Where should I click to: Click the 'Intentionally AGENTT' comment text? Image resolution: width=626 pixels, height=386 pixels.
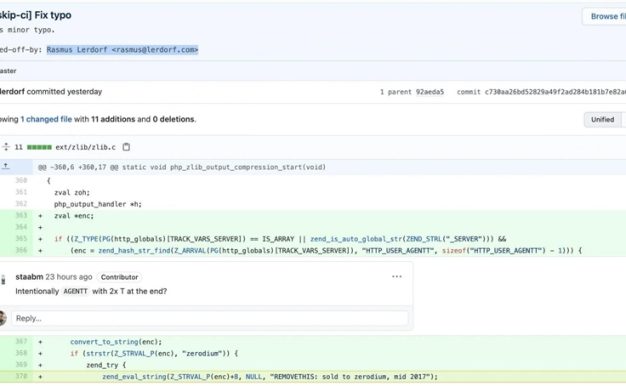pyautogui.click(x=91, y=291)
